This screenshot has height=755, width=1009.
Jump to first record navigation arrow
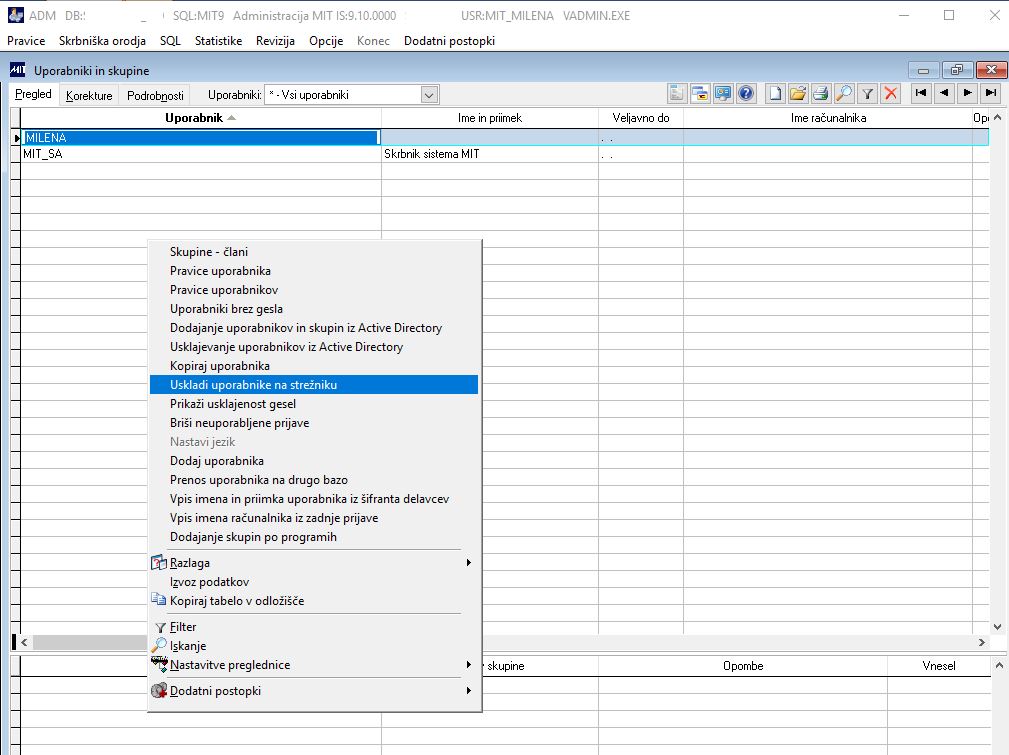(921, 93)
